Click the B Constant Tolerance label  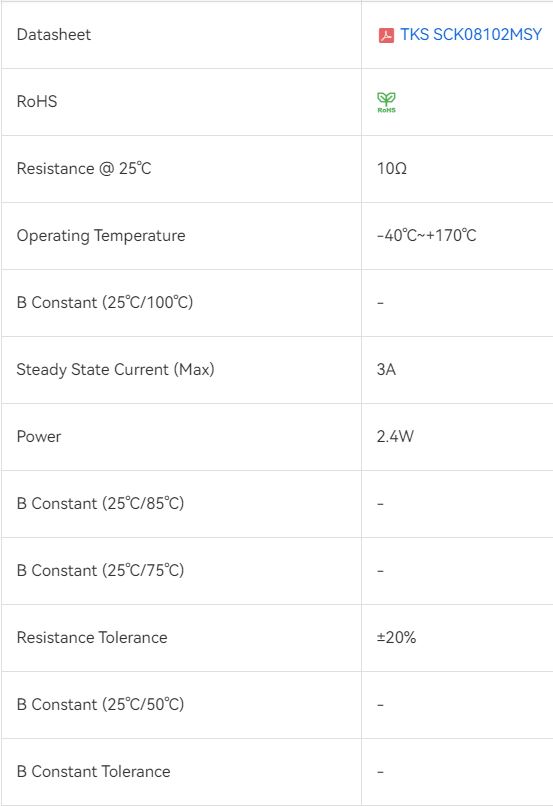(94, 772)
